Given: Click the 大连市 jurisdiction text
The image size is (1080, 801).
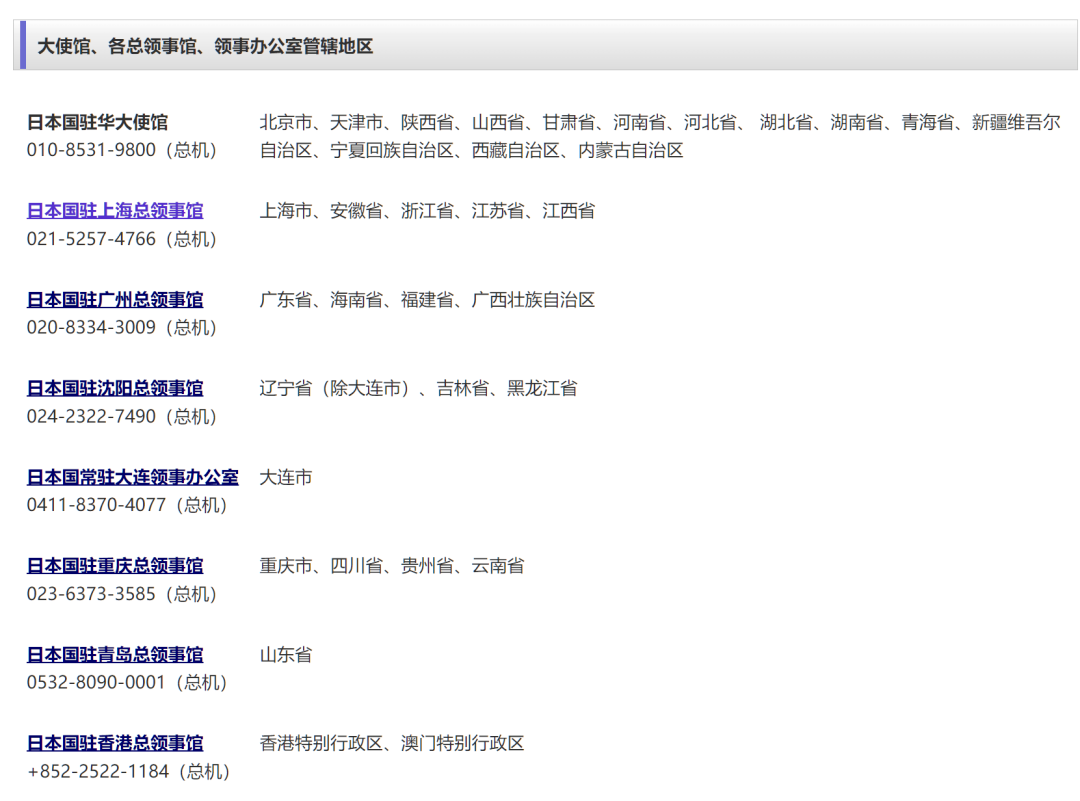Looking at the screenshot, I should (286, 477).
